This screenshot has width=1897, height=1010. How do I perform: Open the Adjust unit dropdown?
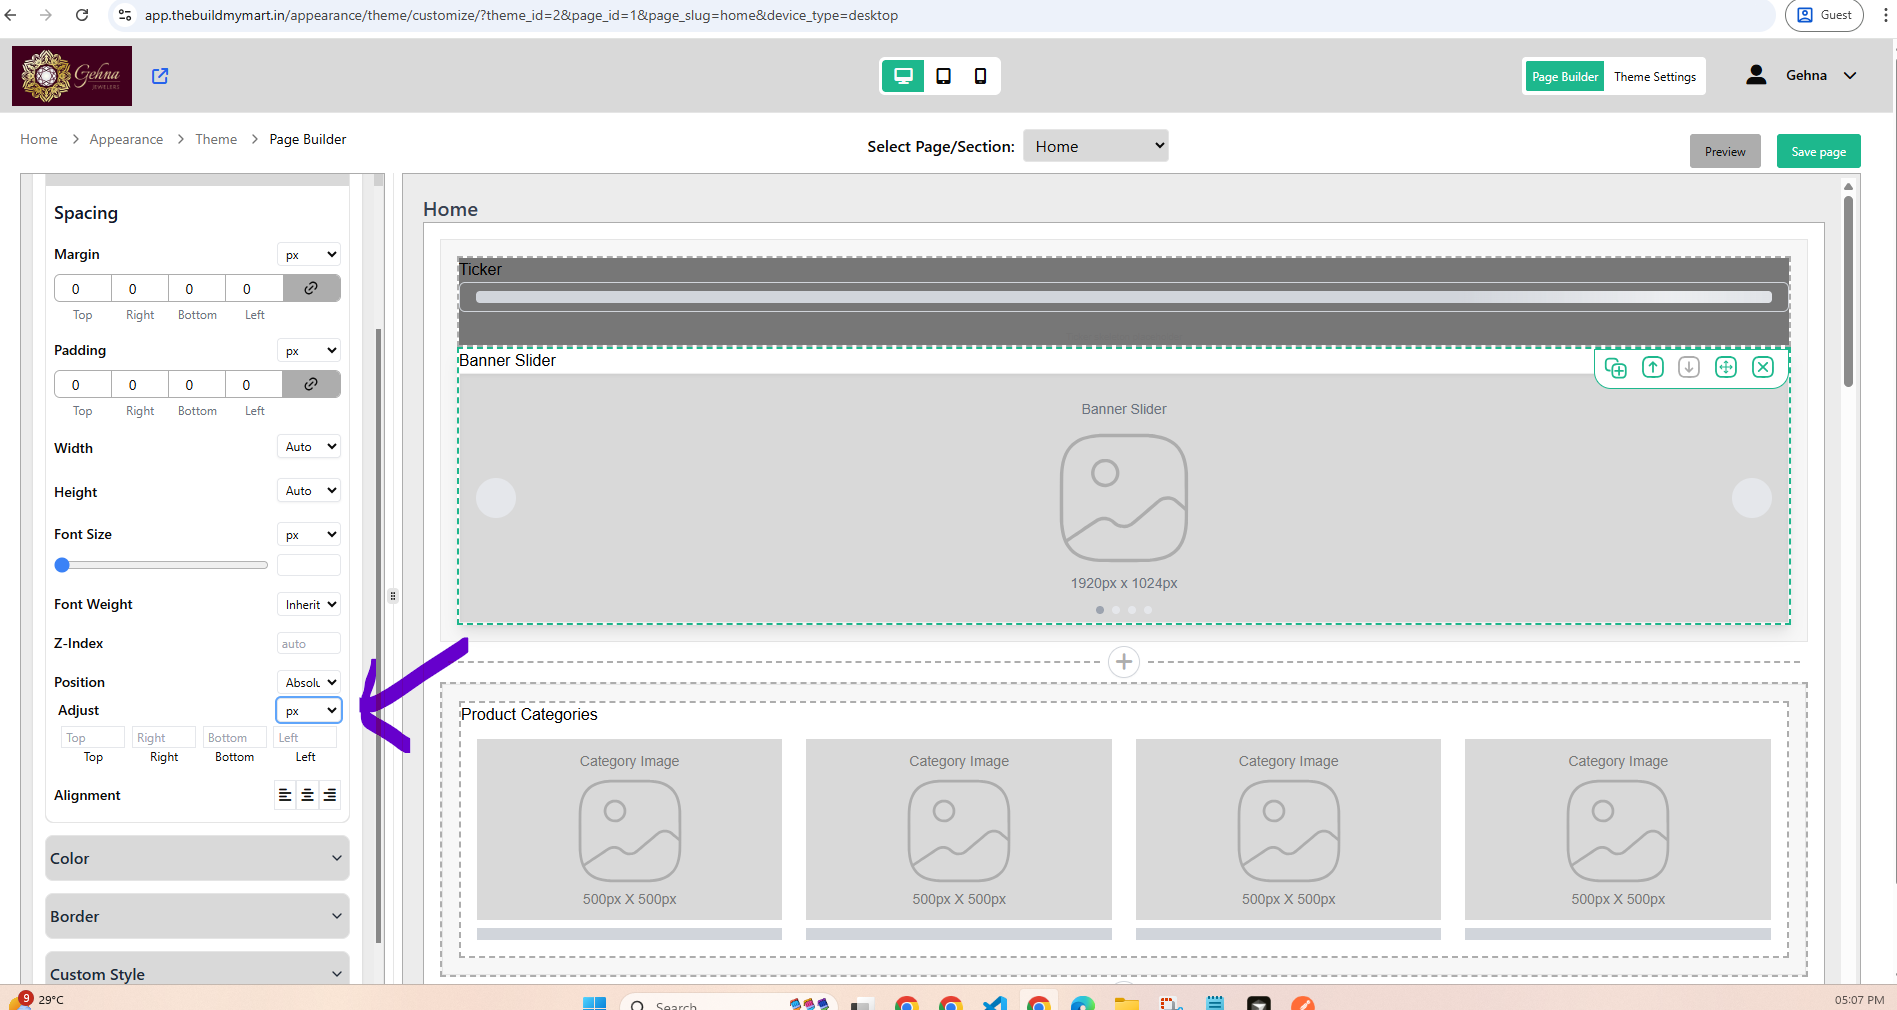click(309, 710)
